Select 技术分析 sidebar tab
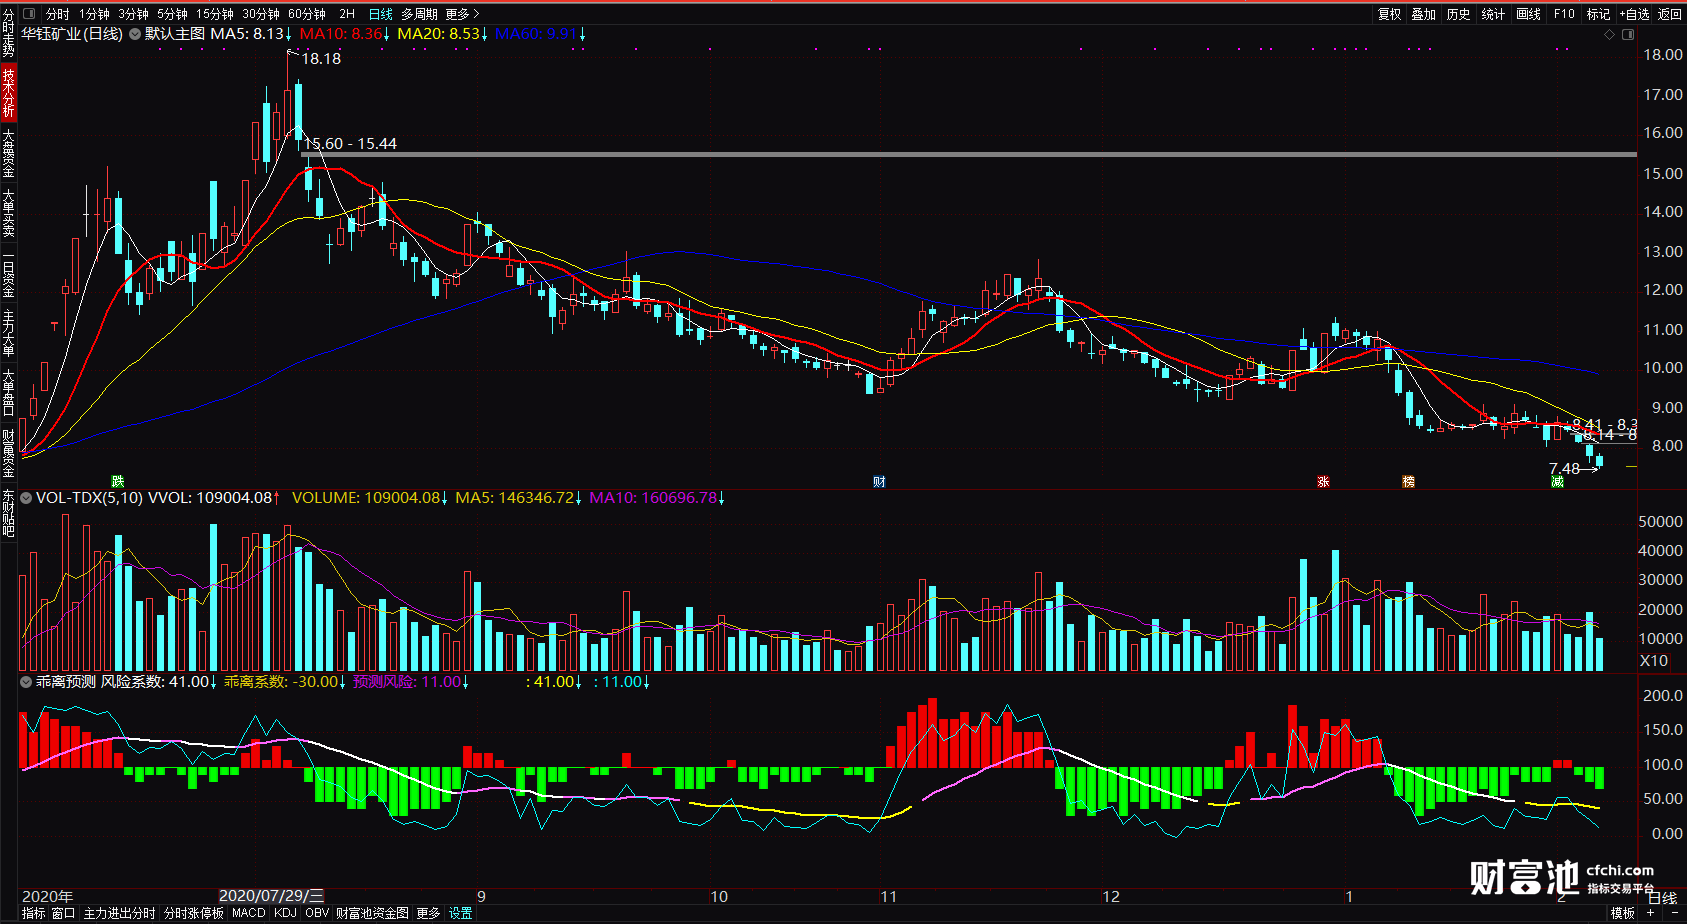The width and height of the screenshot is (1687, 924). (8, 93)
